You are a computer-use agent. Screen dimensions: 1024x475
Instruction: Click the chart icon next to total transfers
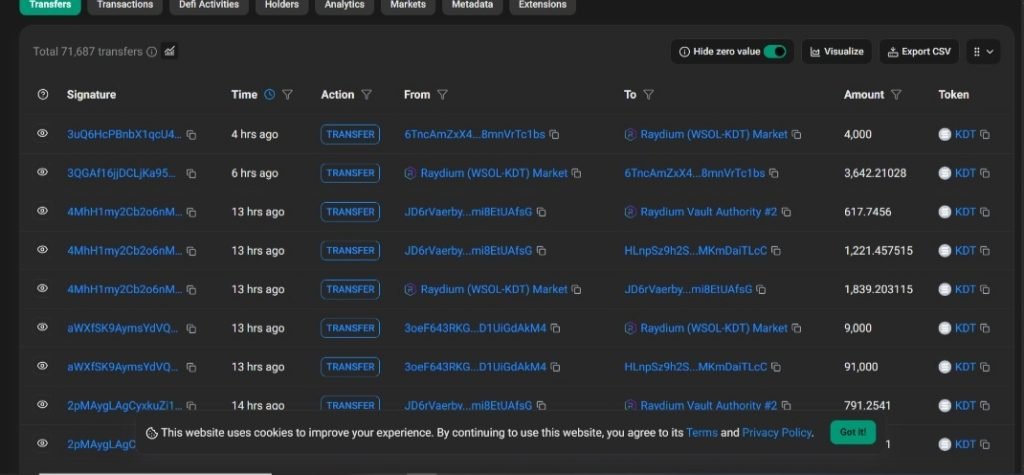170,51
